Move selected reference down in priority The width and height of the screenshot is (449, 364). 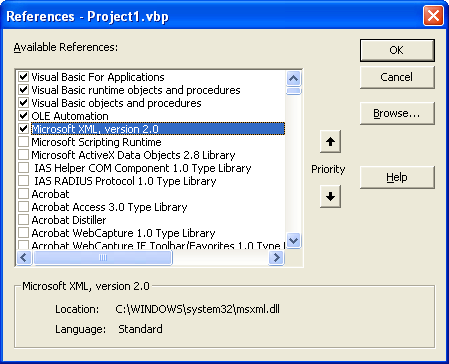click(330, 197)
